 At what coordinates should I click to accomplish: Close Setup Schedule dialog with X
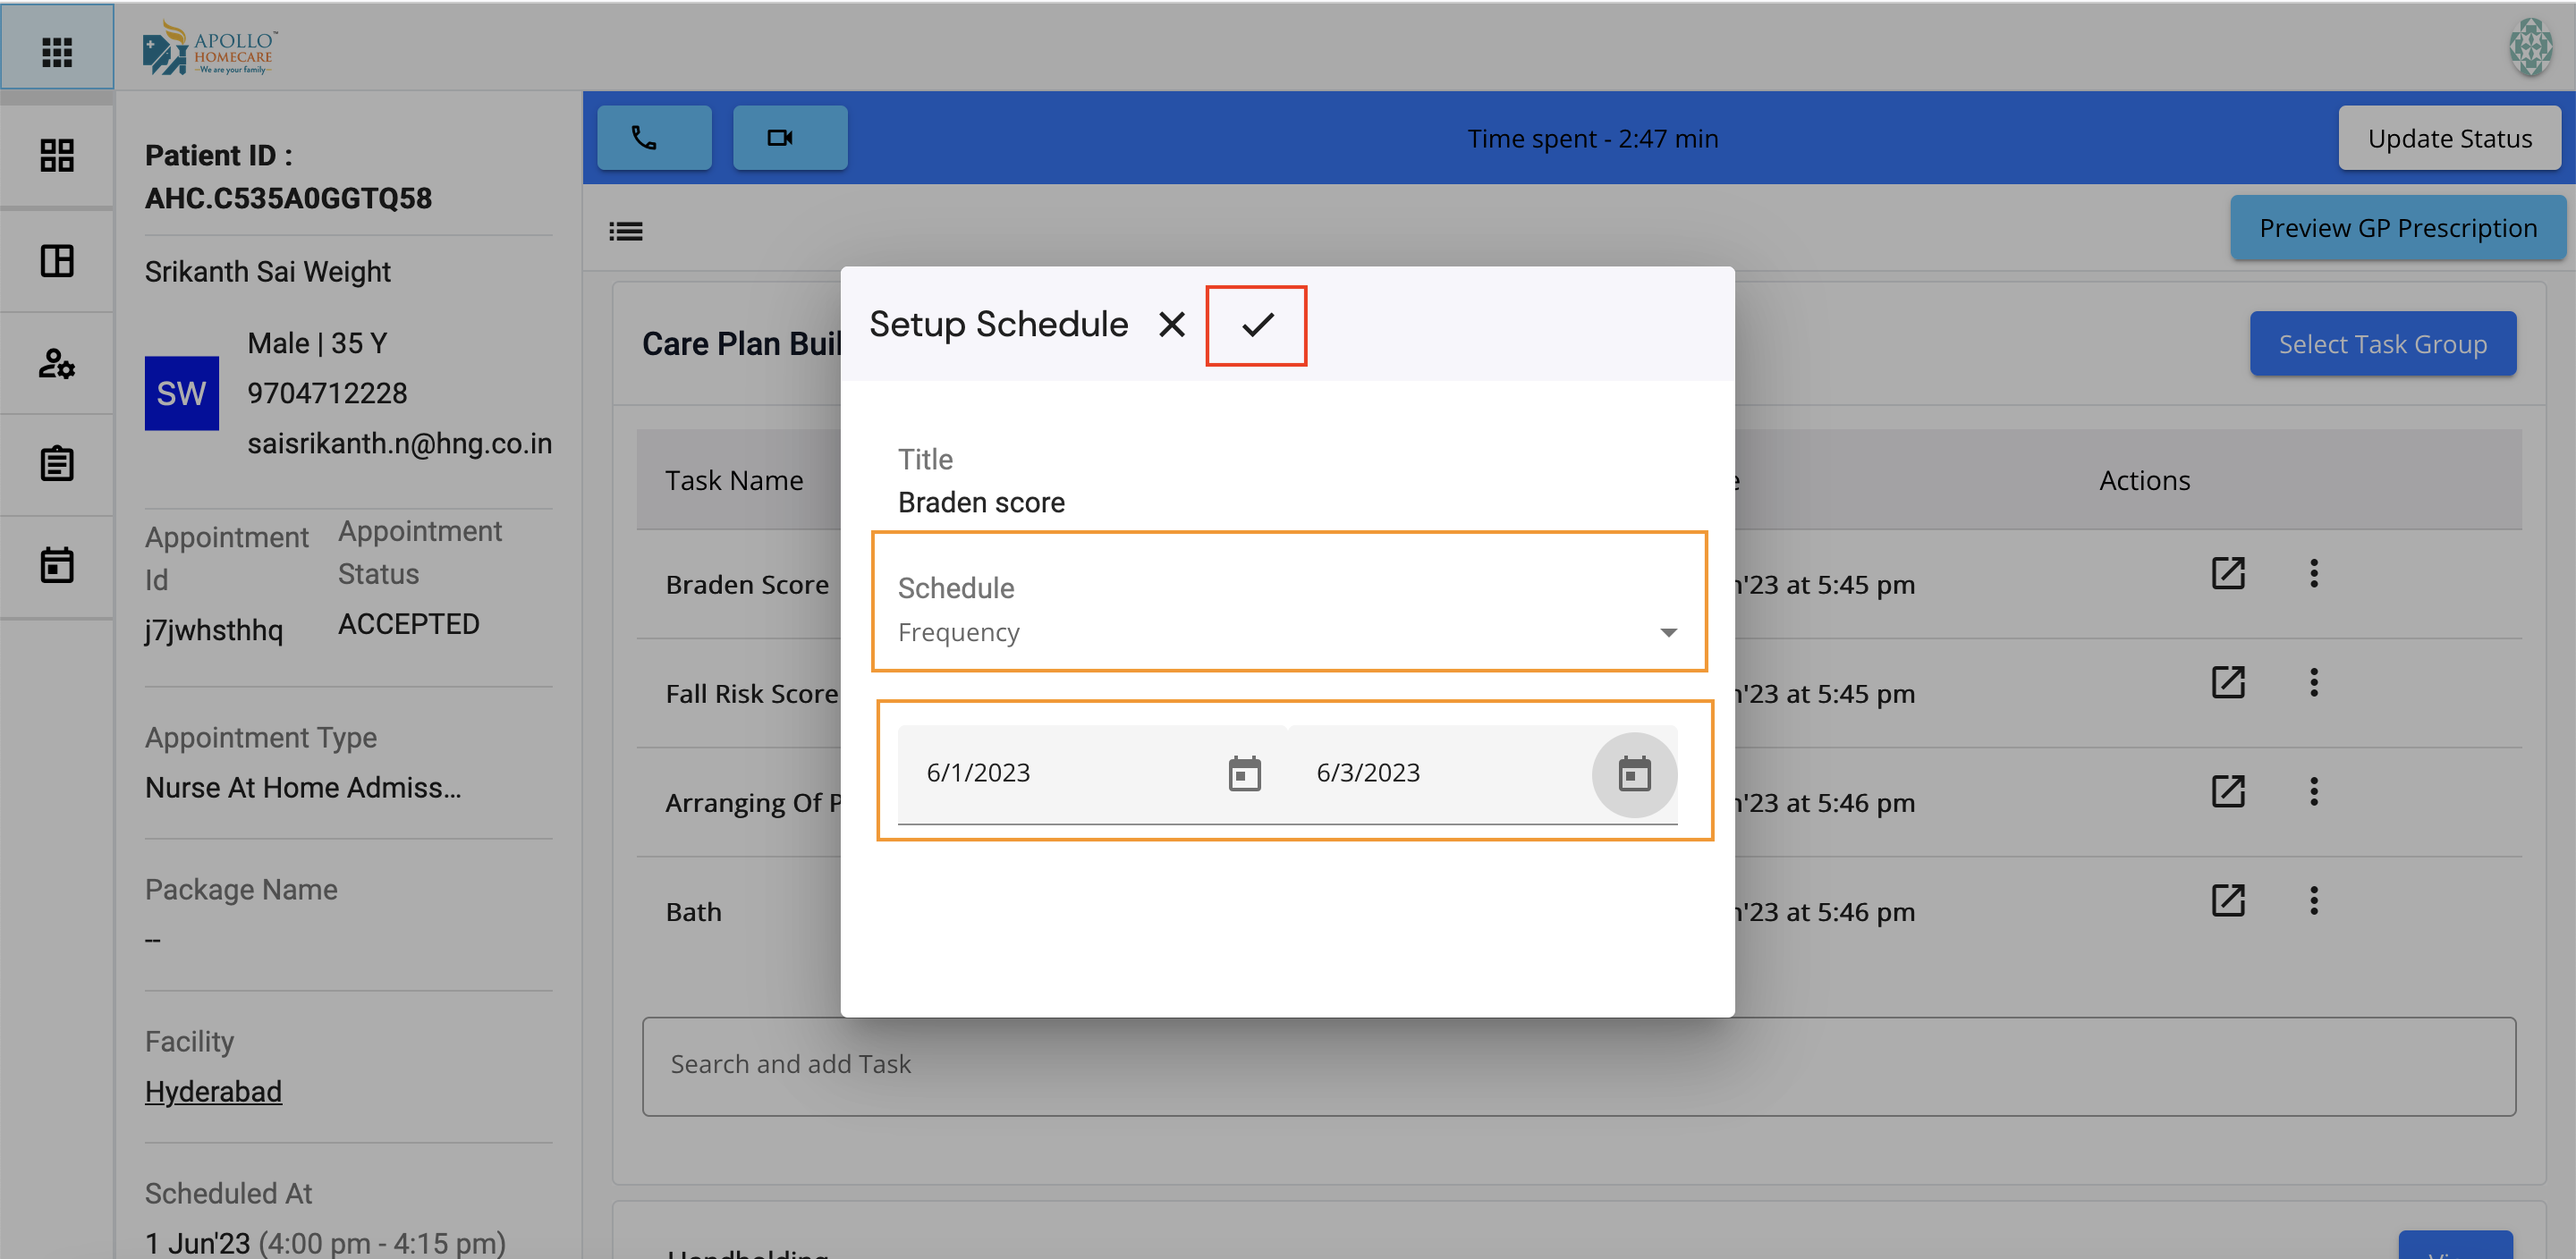pos(1171,325)
